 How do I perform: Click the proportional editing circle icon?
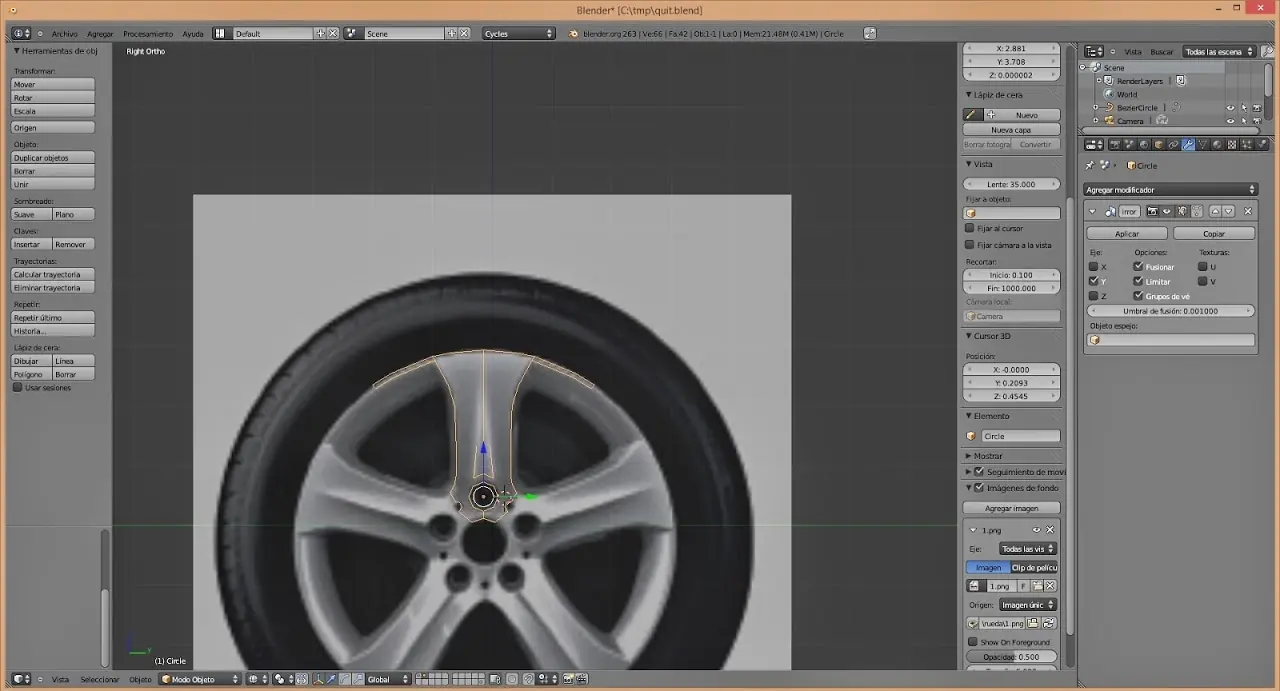[512, 679]
